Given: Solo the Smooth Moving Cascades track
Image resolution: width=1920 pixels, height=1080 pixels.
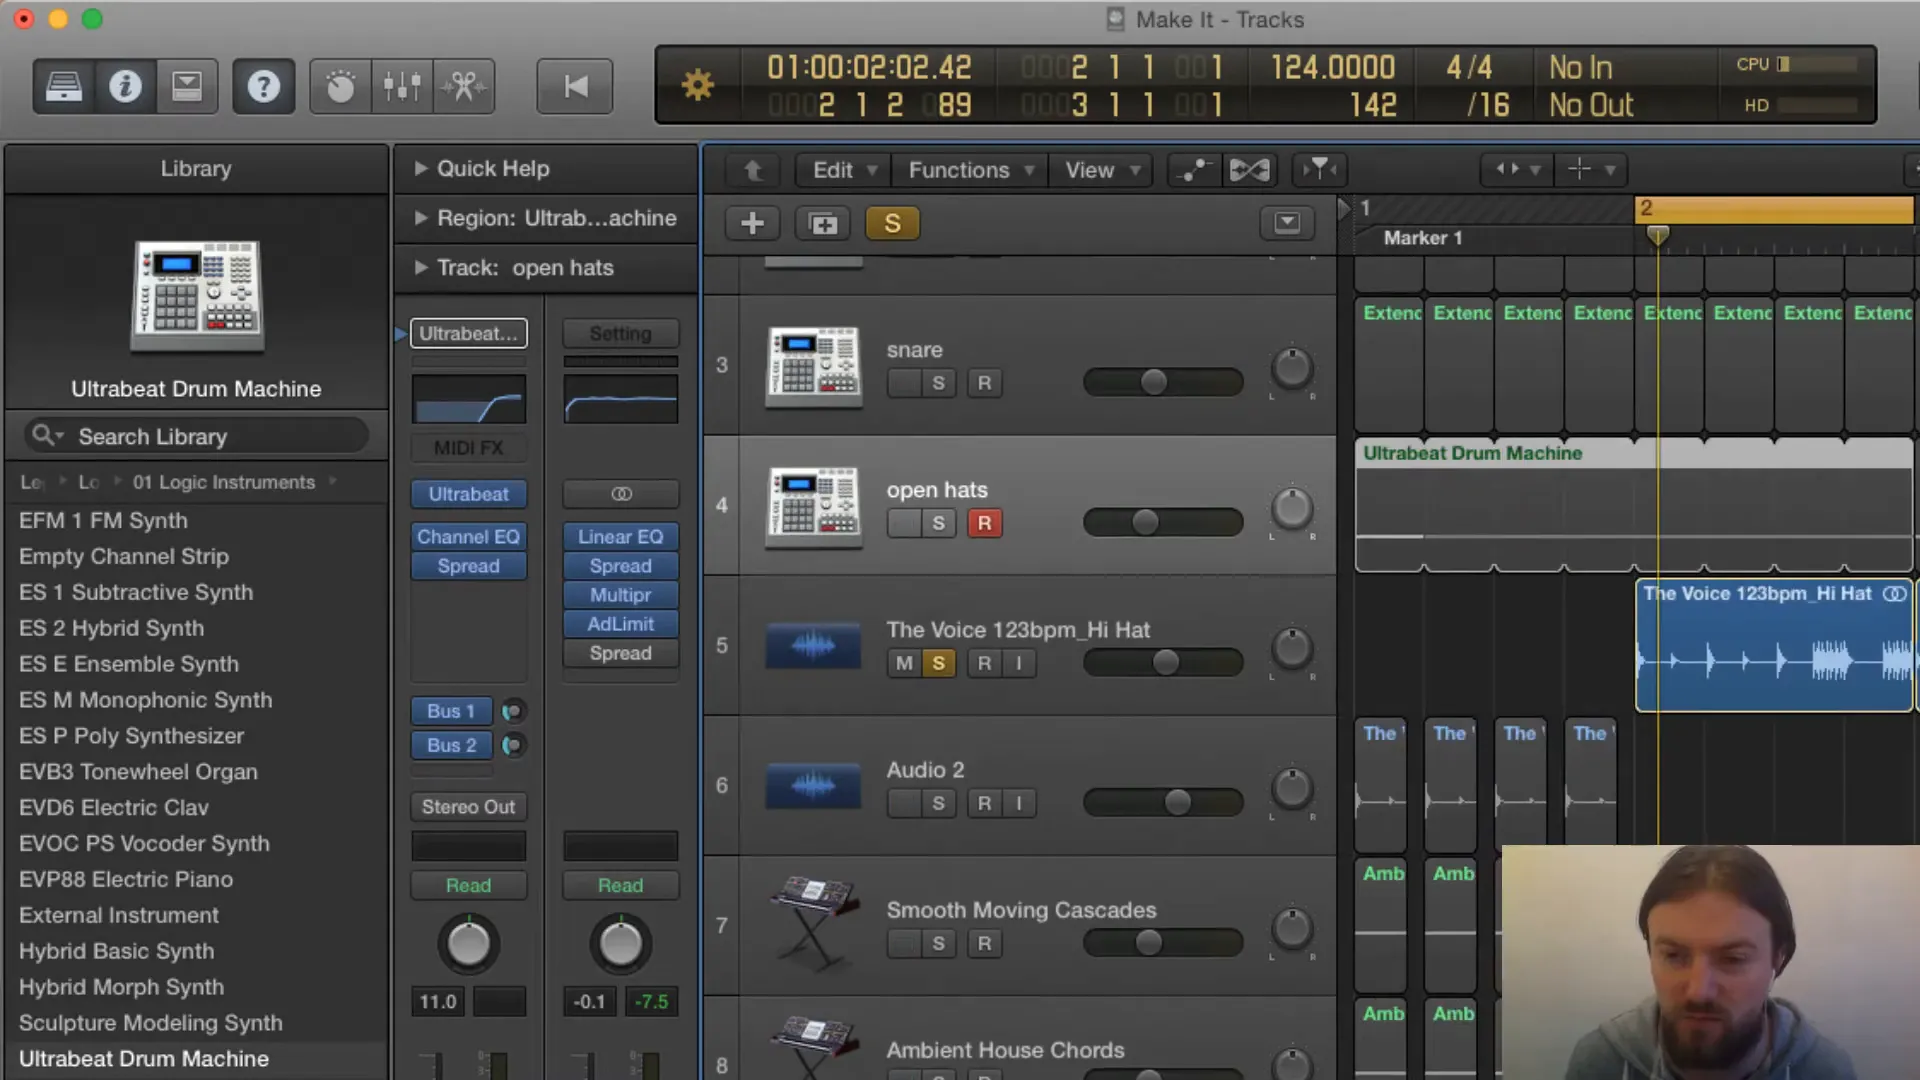Looking at the screenshot, I should tap(938, 943).
